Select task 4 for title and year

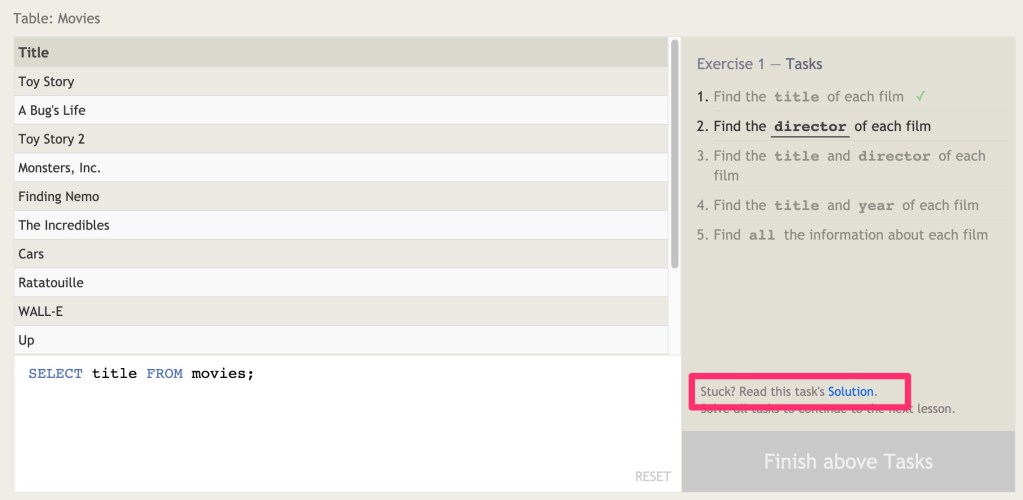[x=845, y=206]
